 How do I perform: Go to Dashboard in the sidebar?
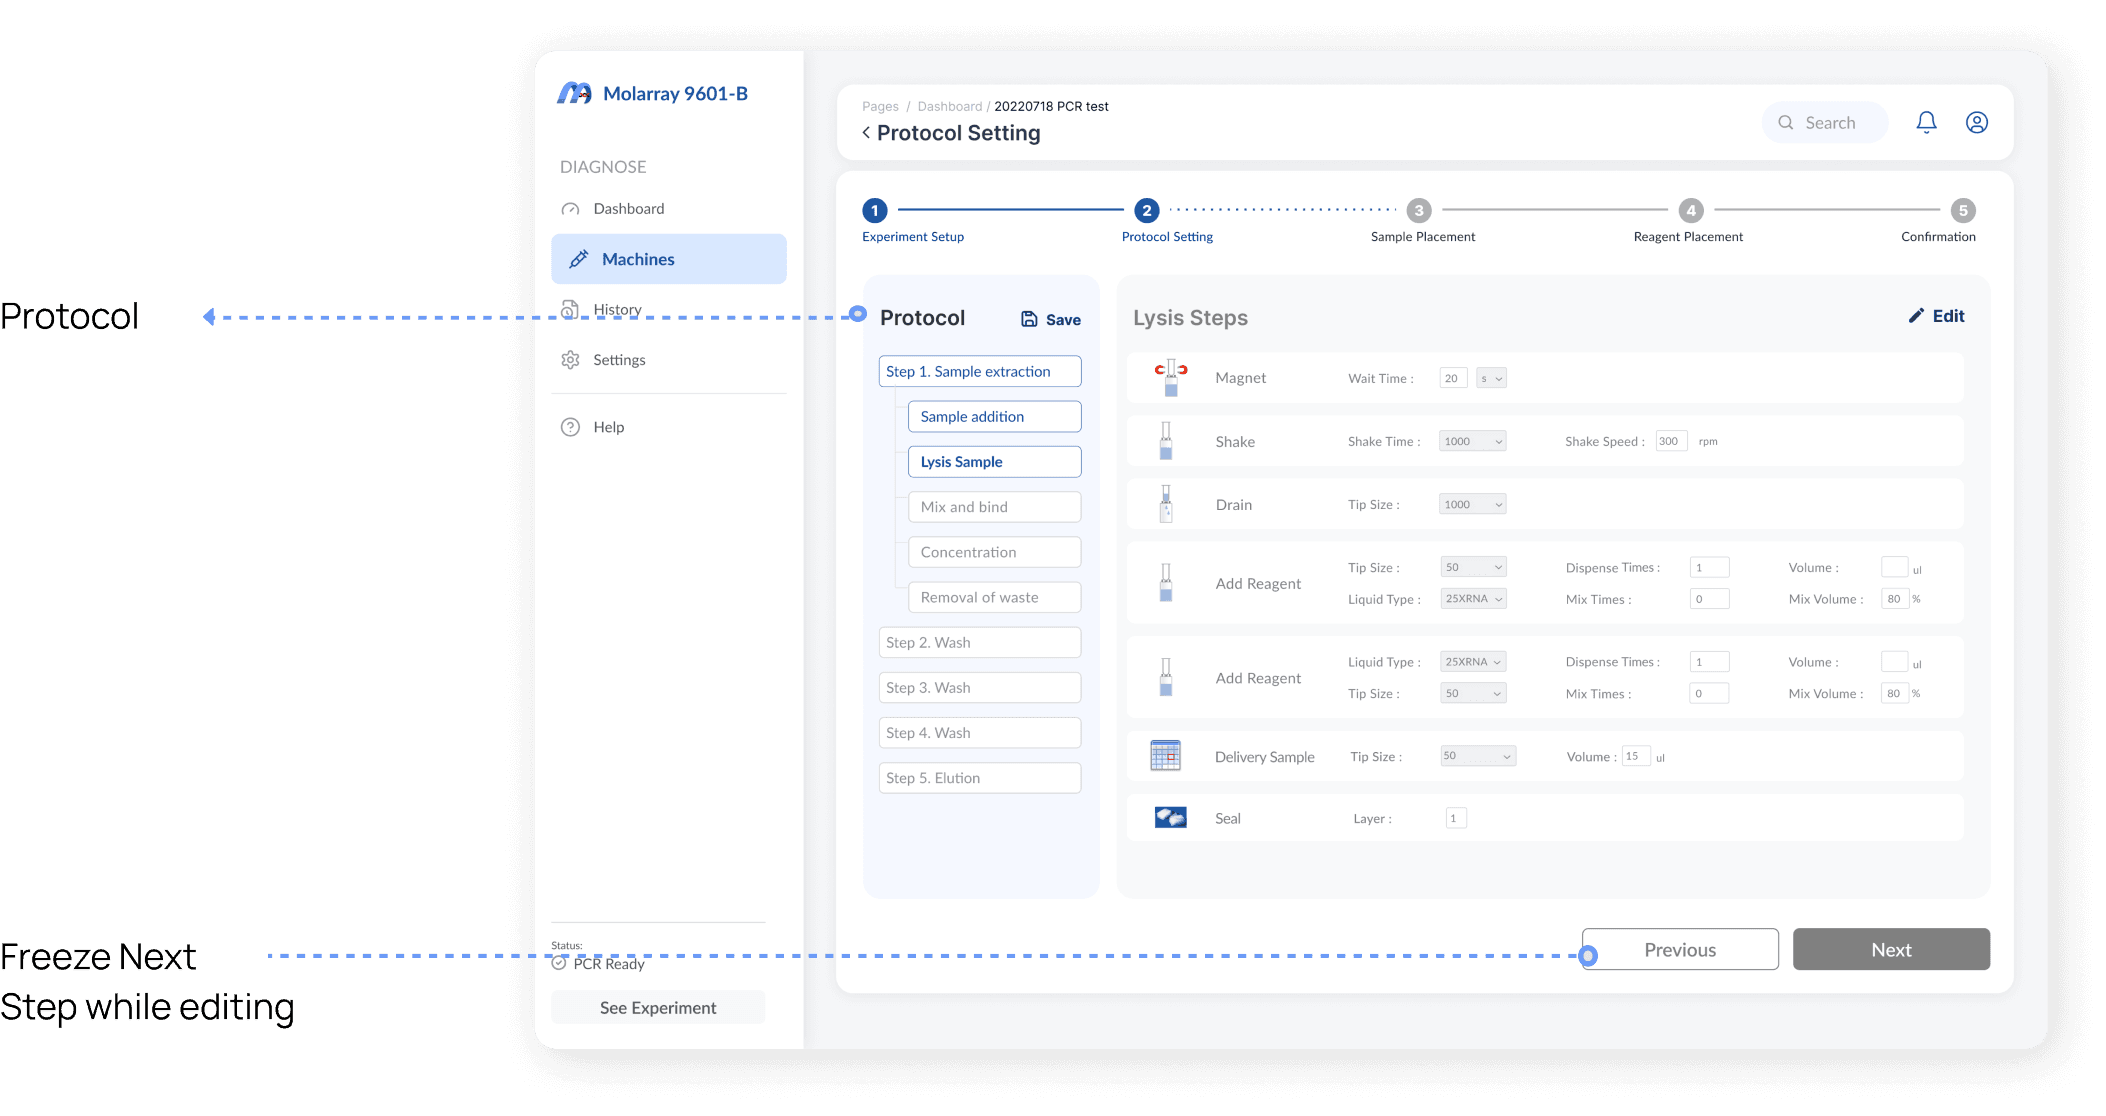coord(628,209)
